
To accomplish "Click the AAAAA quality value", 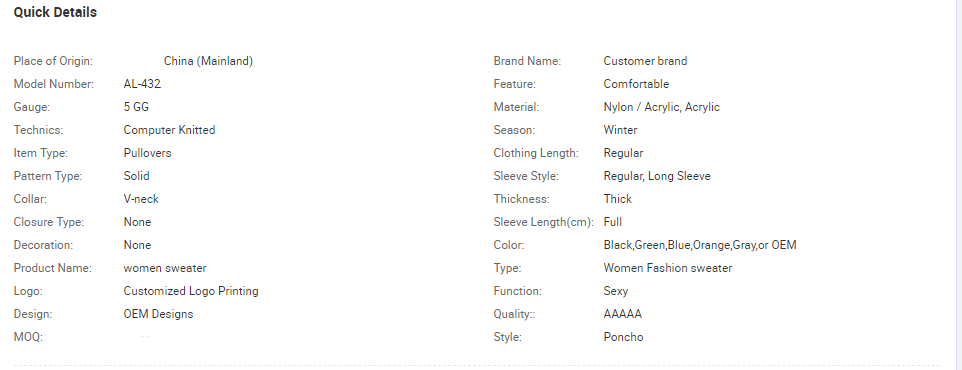I will (623, 314).
